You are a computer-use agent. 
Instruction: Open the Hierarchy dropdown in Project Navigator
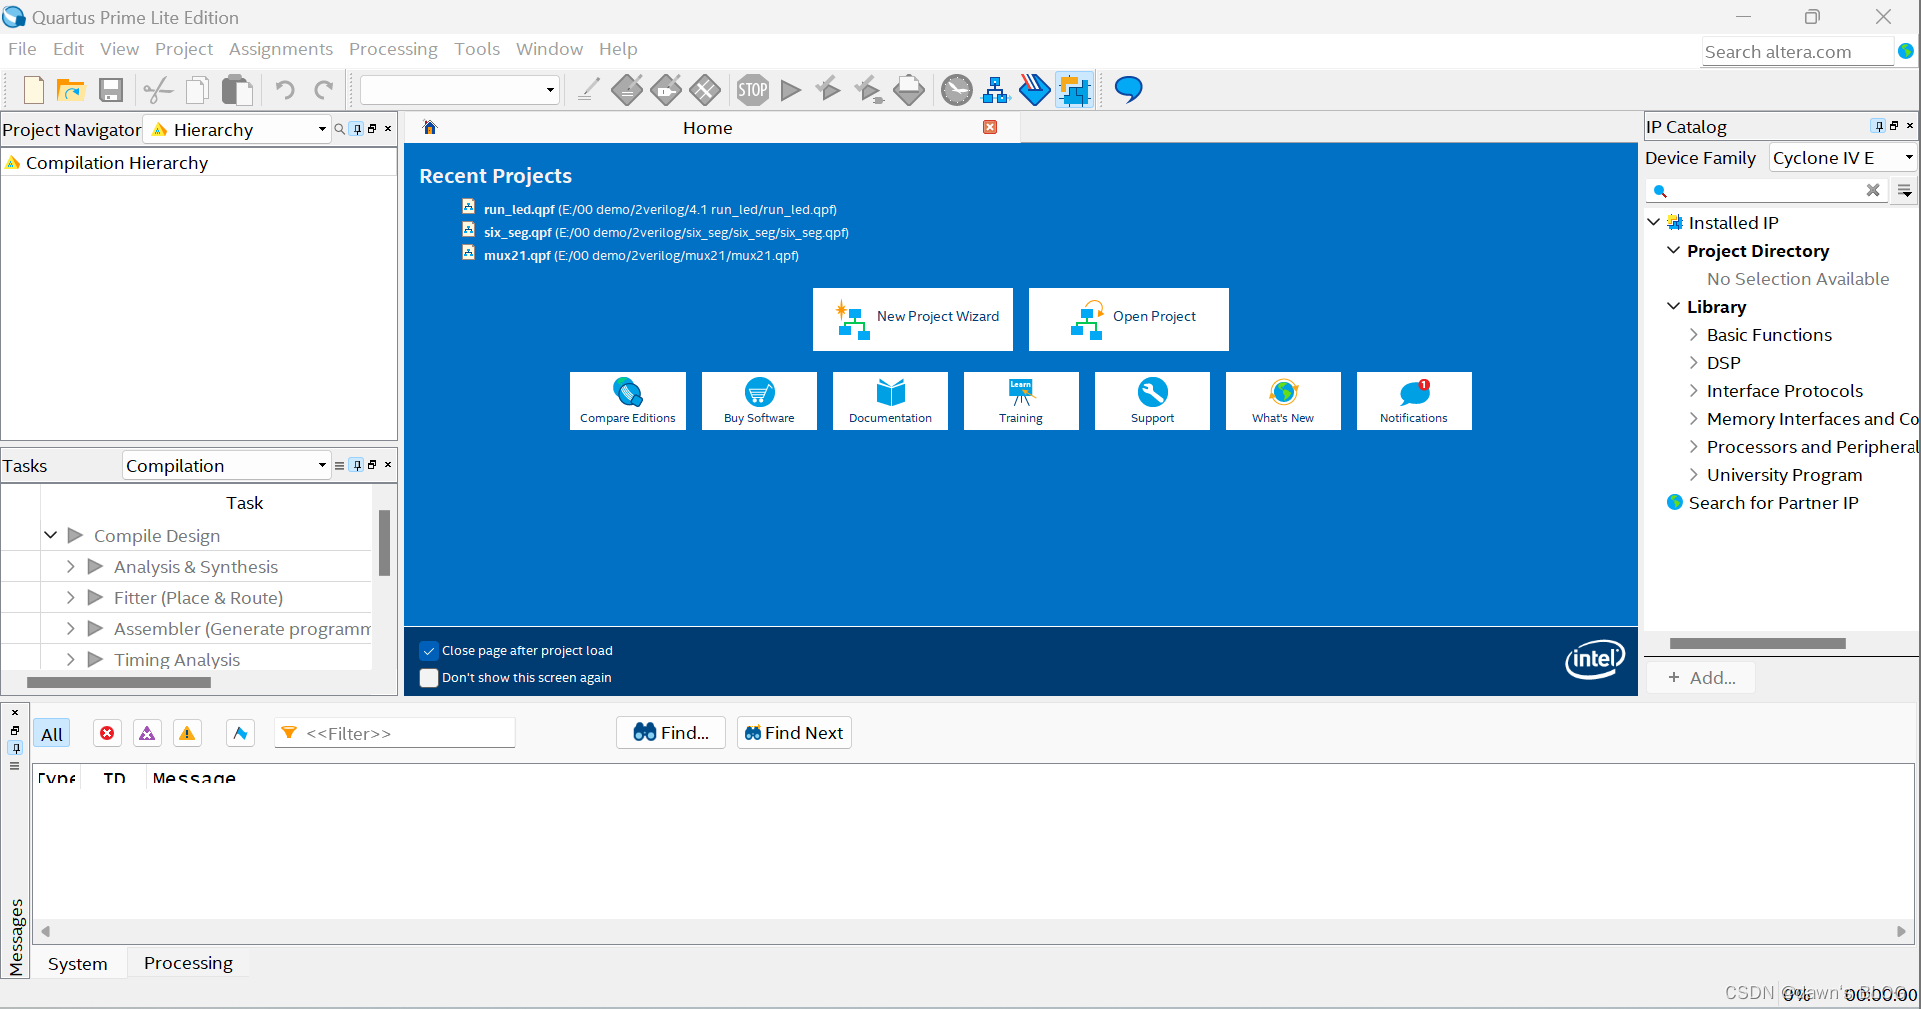click(x=238, y=129)
